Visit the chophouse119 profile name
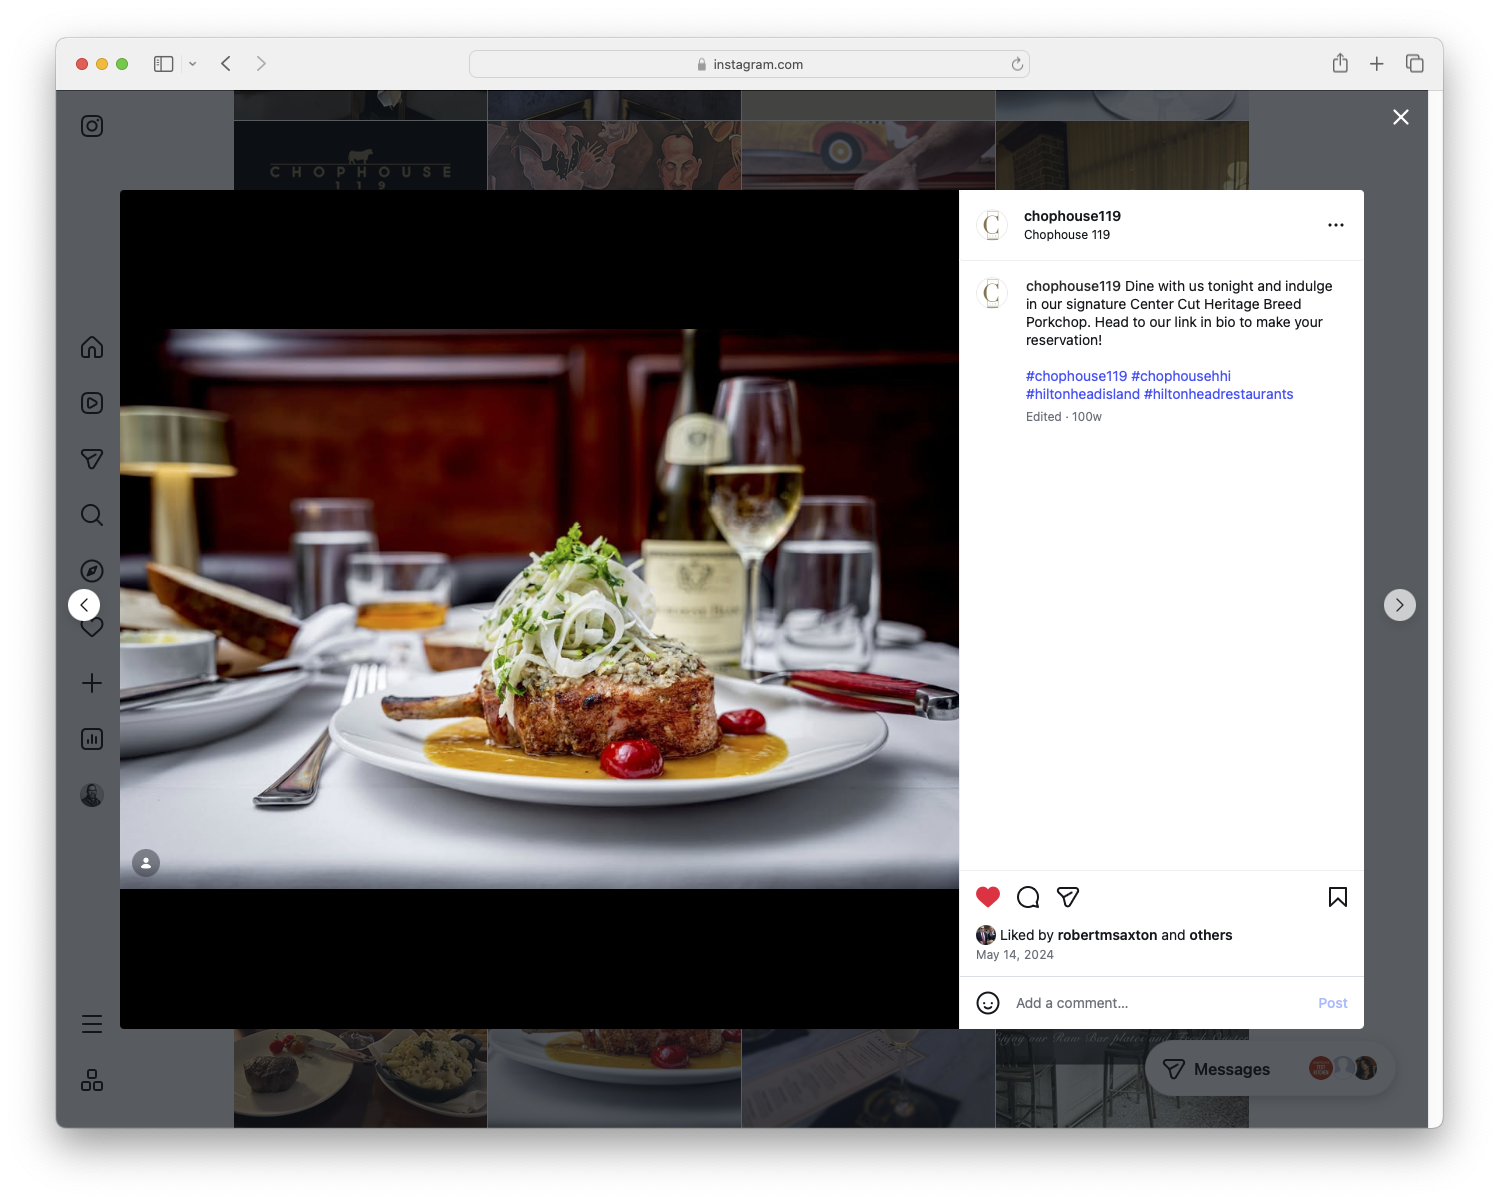This screenshot has height=1202, width=1499. 1071,216
